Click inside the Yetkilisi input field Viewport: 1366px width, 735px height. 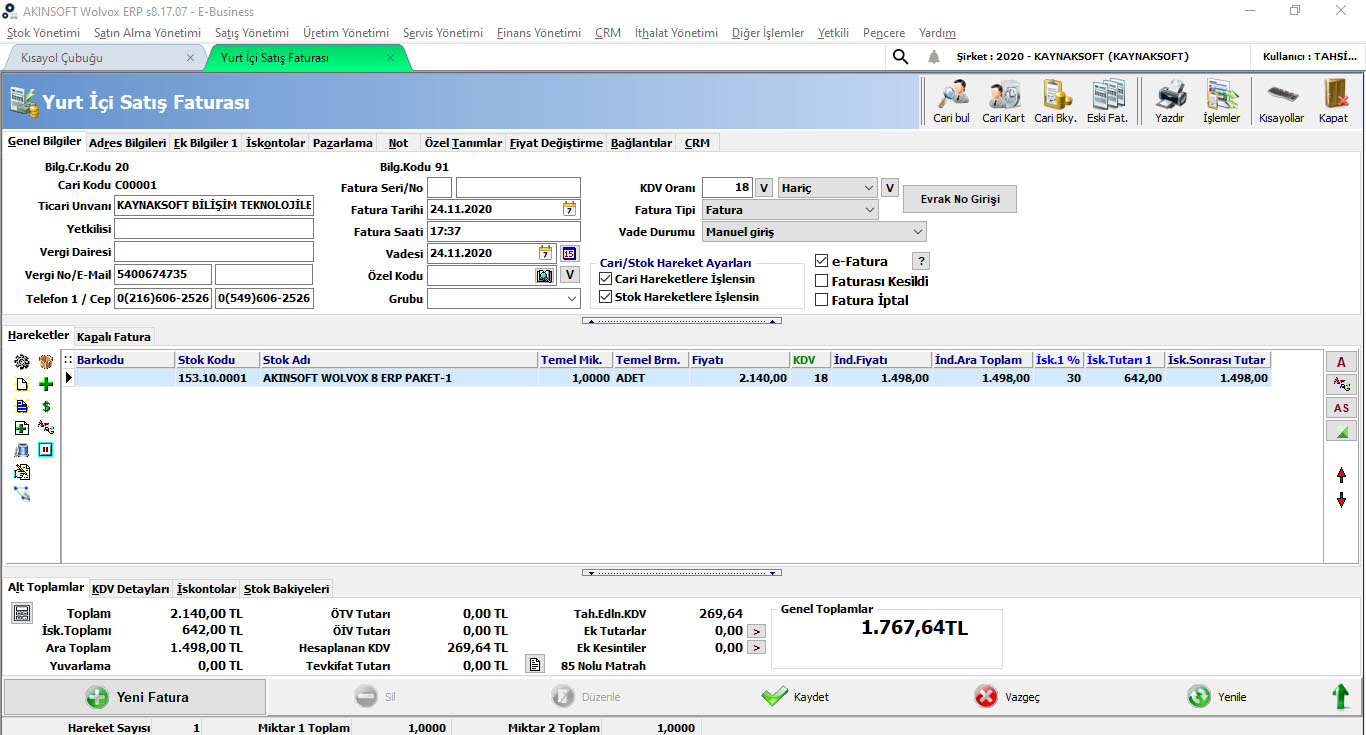point(213,230)
